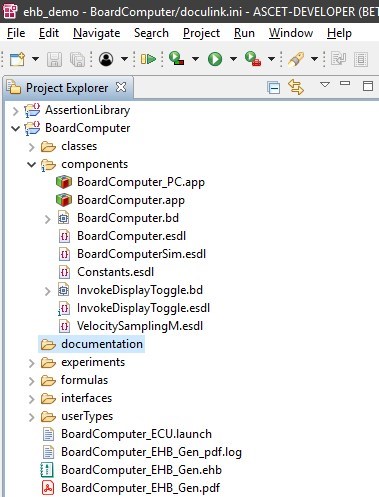Toggle Link with Editor arrows icon
This screenshot has width=379, height=497.
pos(296,87)
